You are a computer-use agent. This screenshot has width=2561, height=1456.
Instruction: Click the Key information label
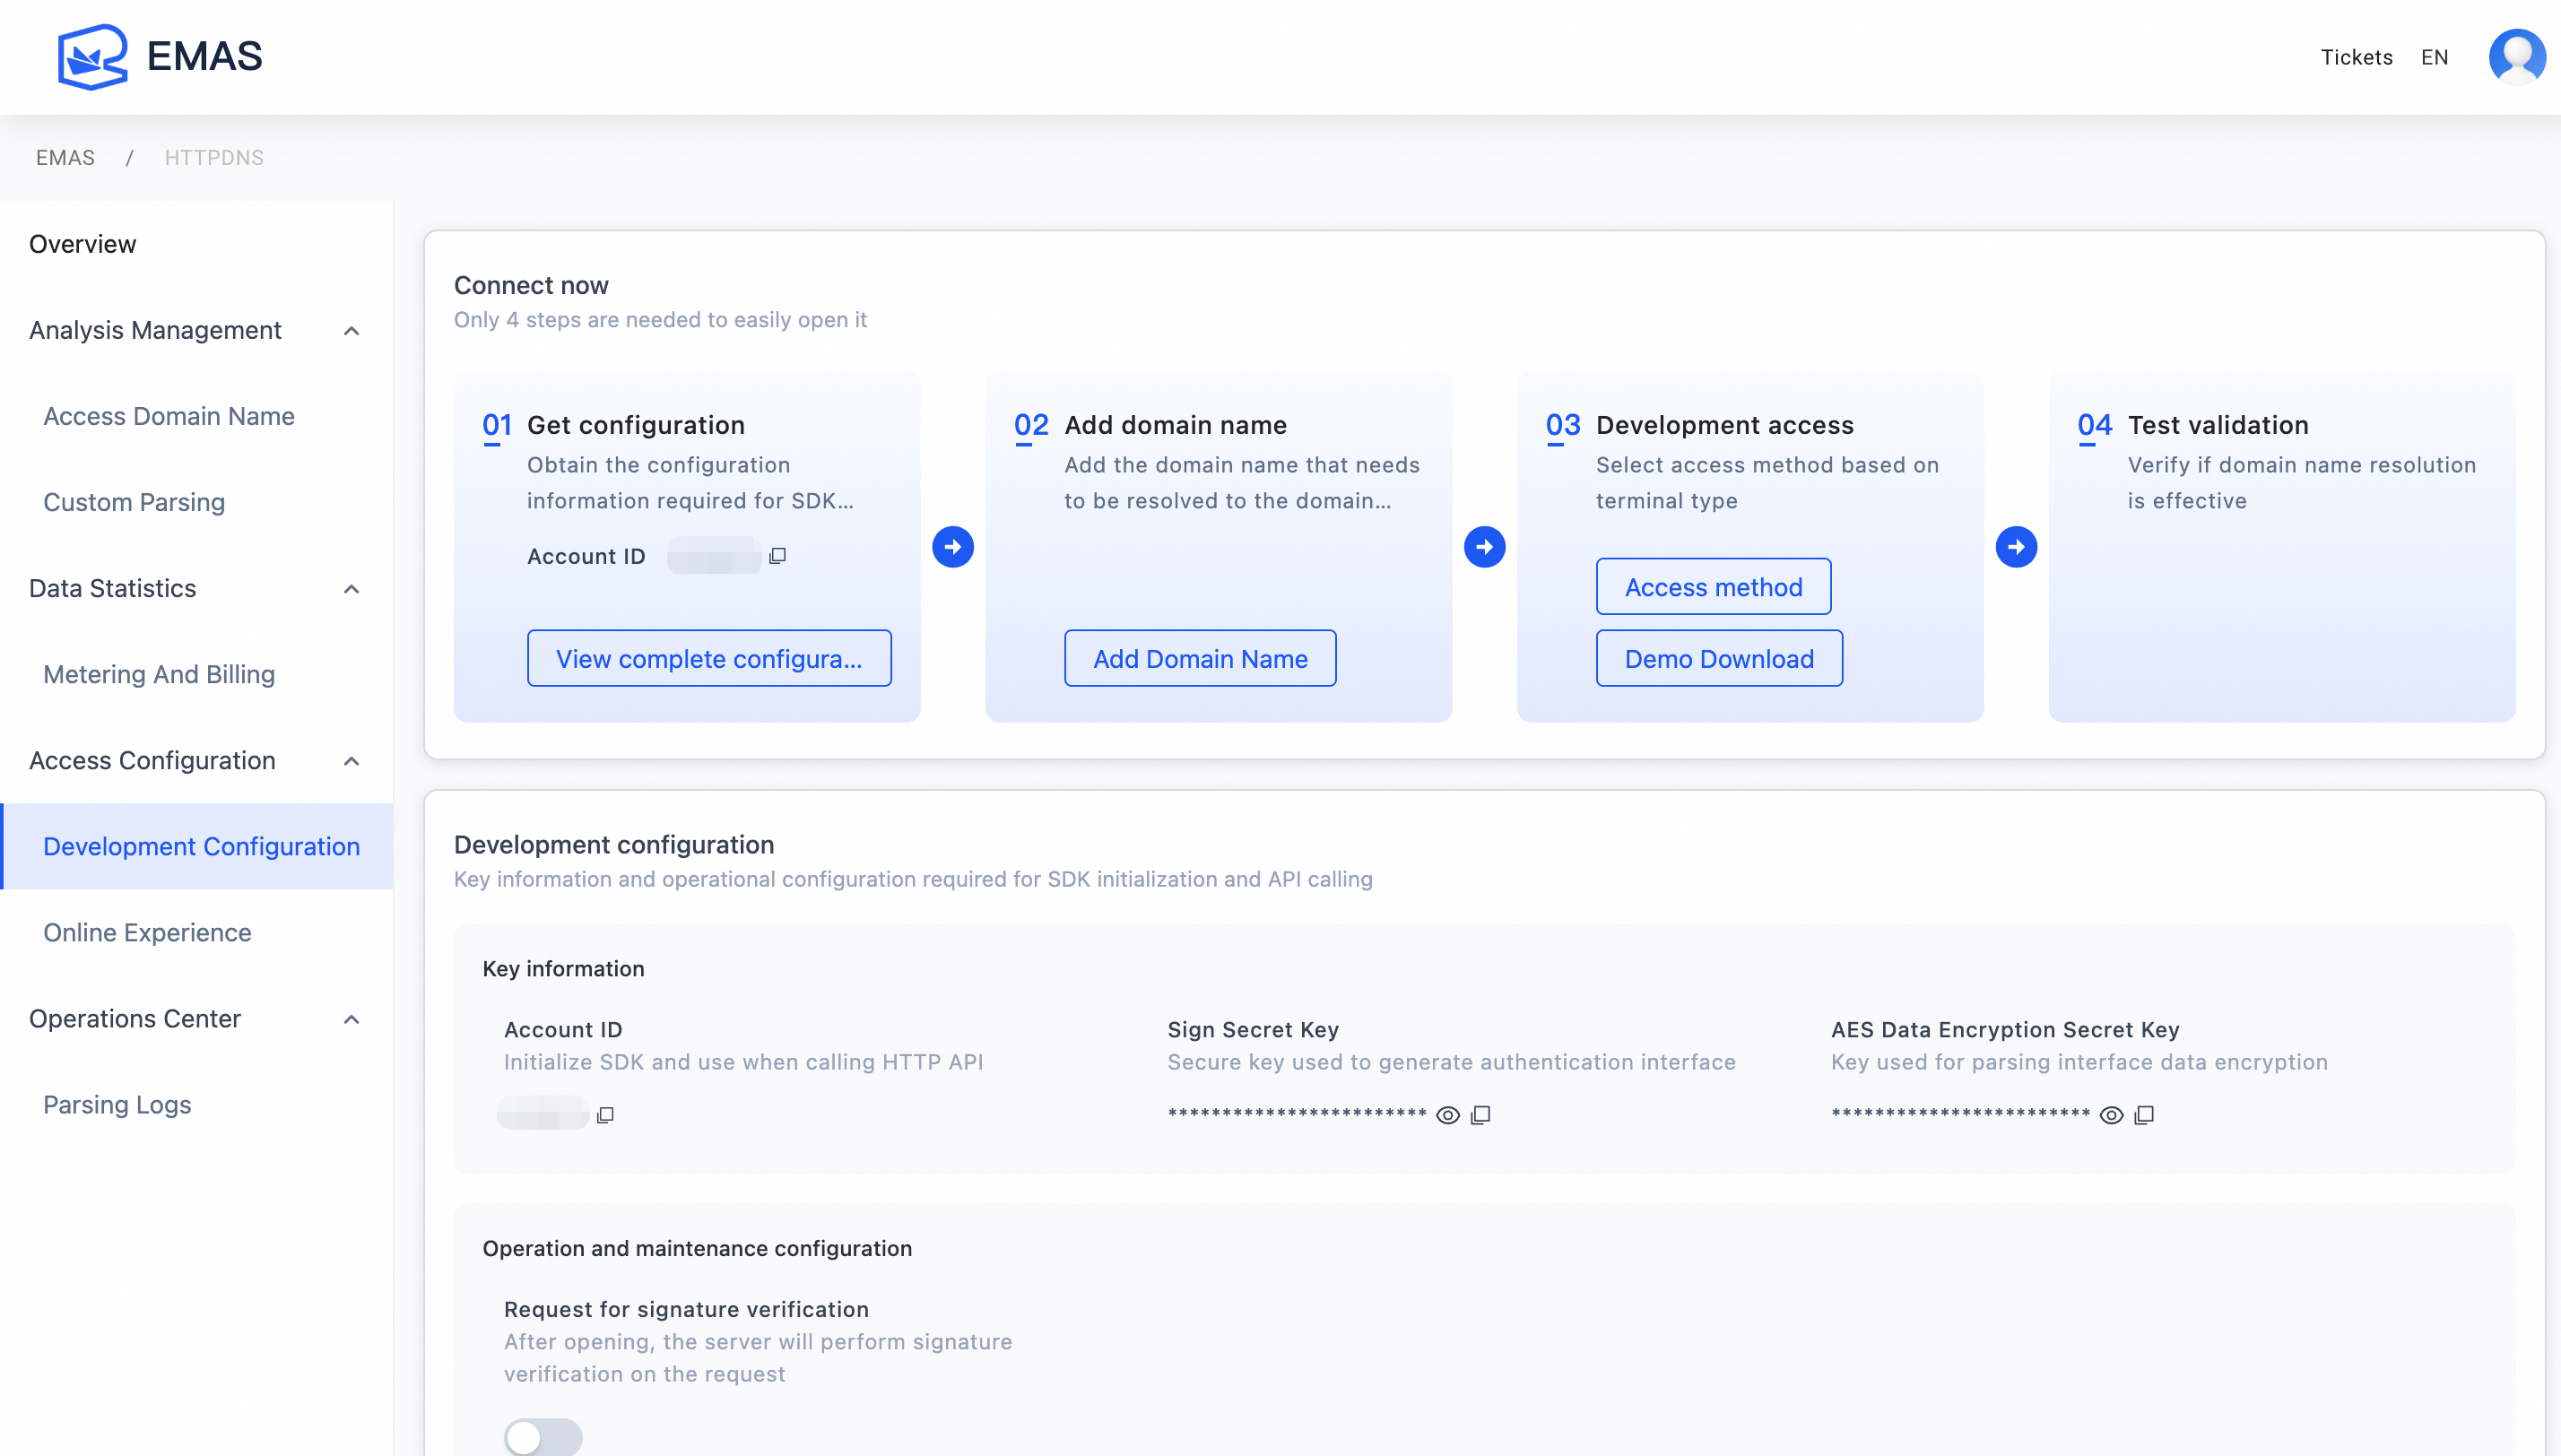coord(563,969)
